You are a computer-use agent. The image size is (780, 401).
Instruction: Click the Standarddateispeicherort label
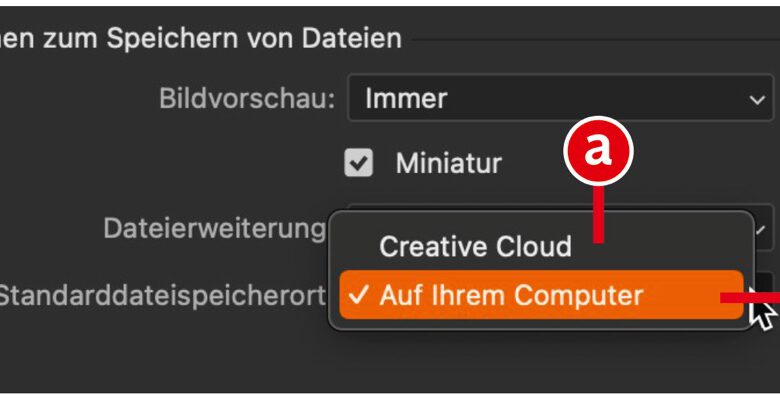[162, 295]
